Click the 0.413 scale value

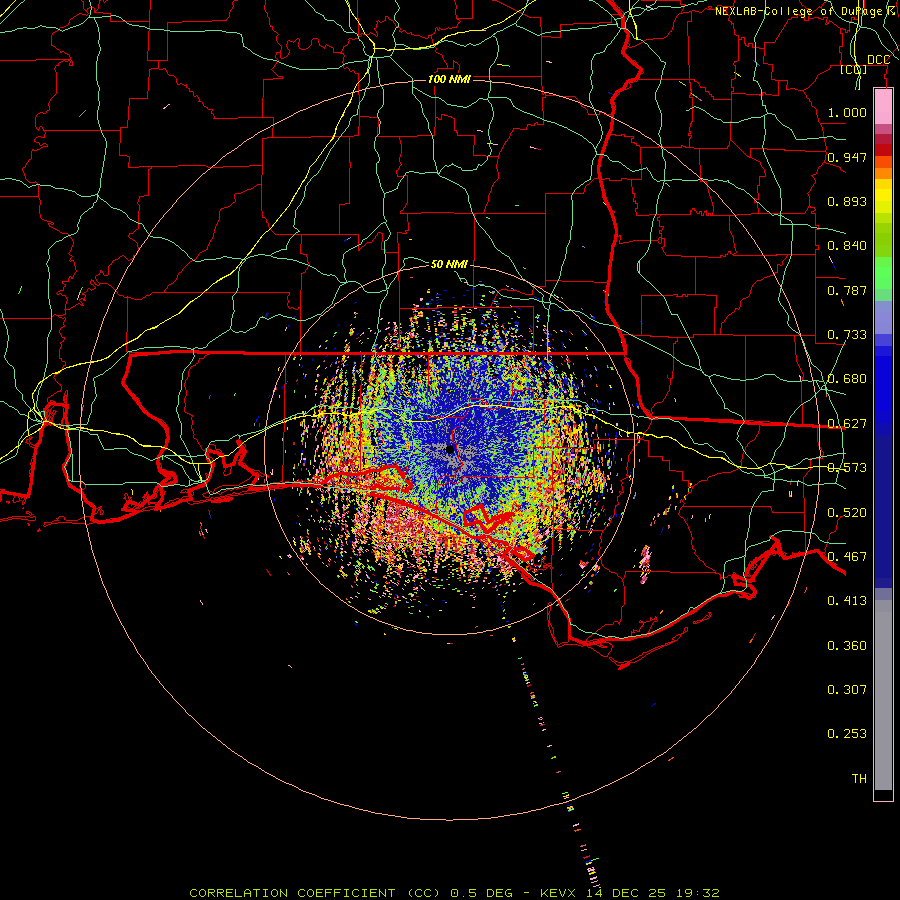tap(847, 601)
